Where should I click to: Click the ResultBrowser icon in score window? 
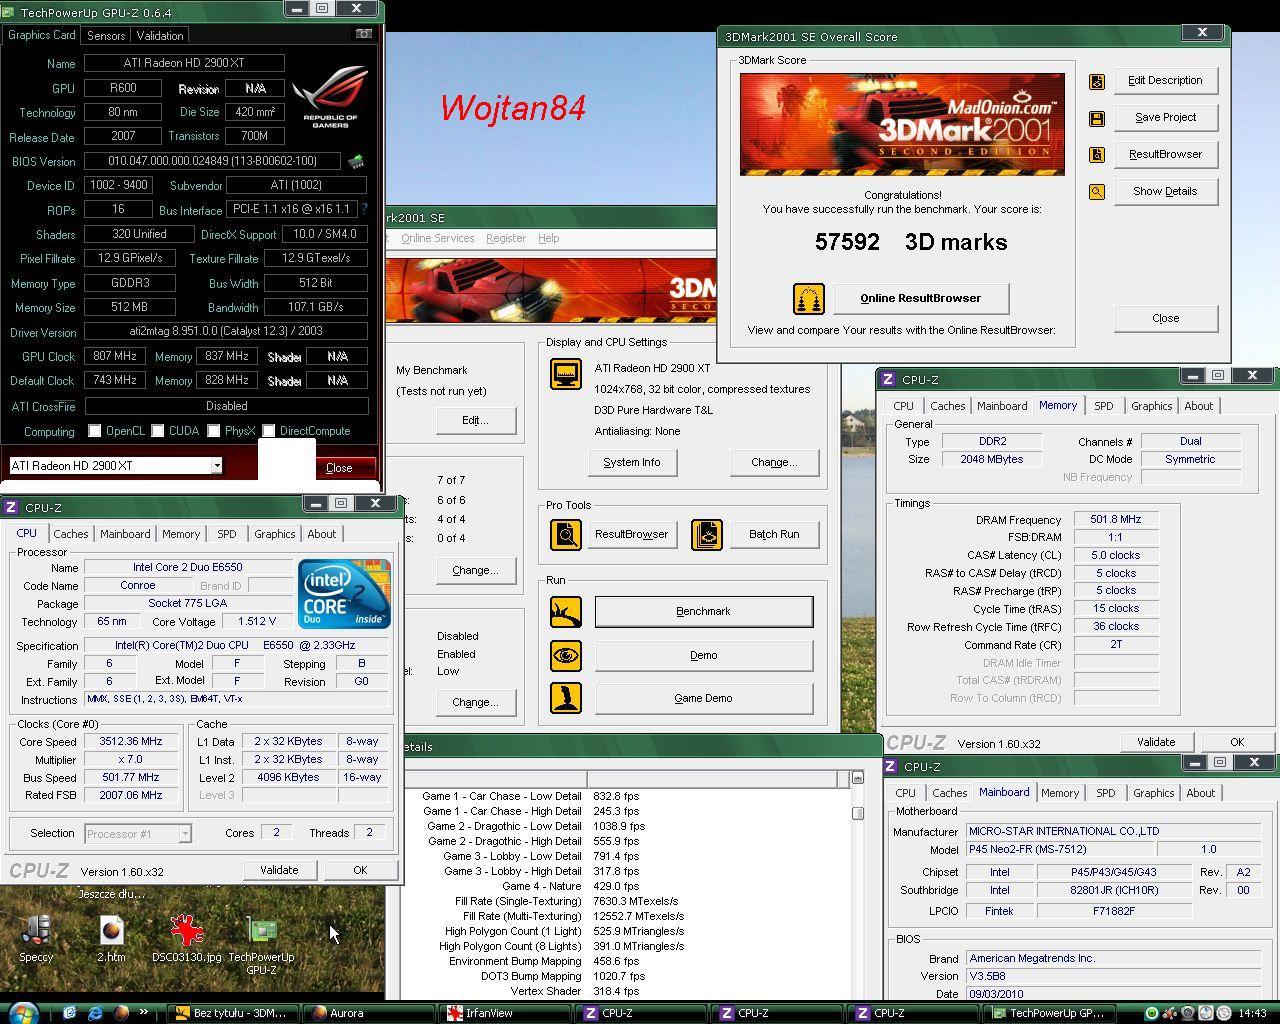pyautogui.click(x=1097, y=155)
